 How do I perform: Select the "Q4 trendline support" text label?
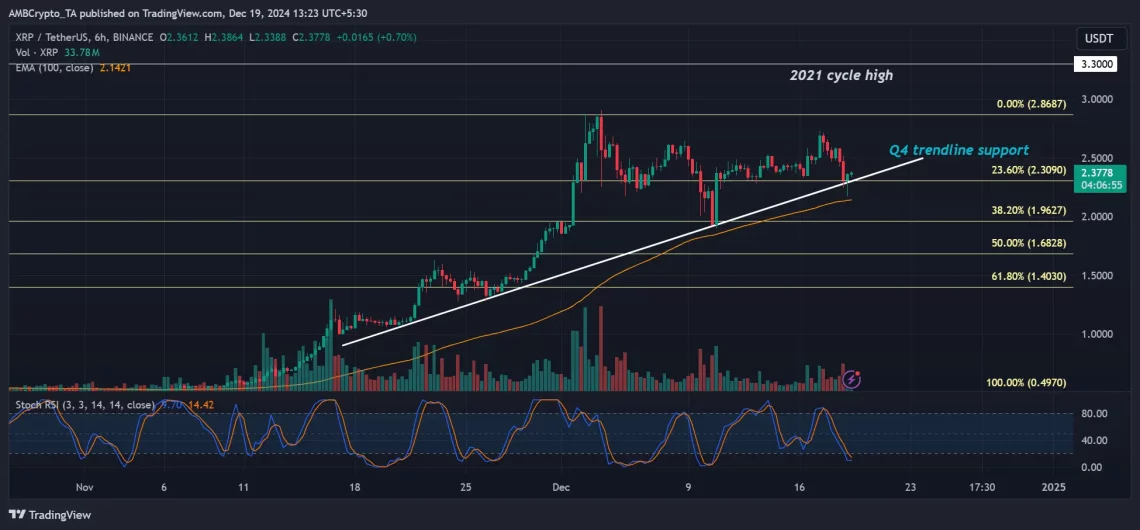point(959,150)
